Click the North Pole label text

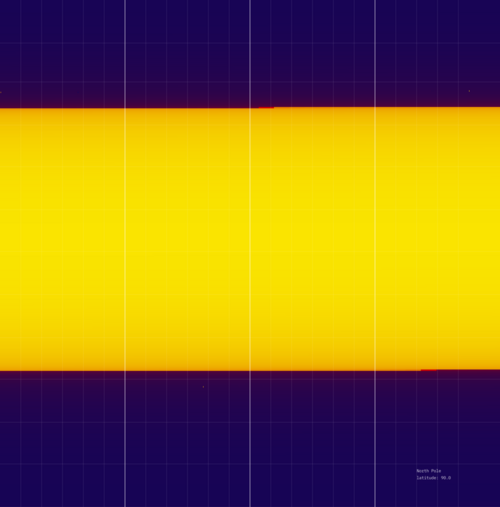[429, 471]
